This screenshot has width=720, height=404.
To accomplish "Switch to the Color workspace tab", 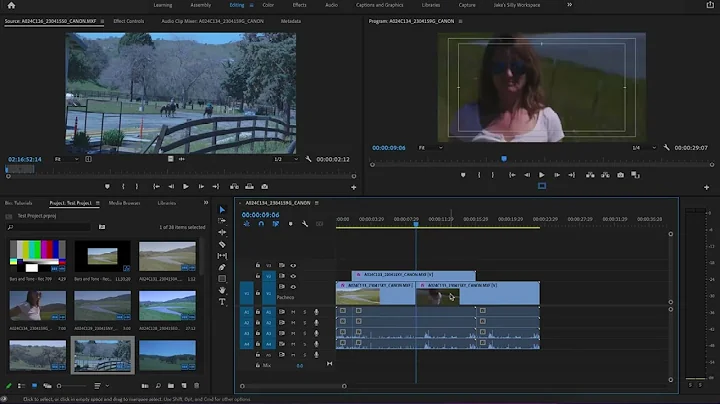I will pos(268,5).
